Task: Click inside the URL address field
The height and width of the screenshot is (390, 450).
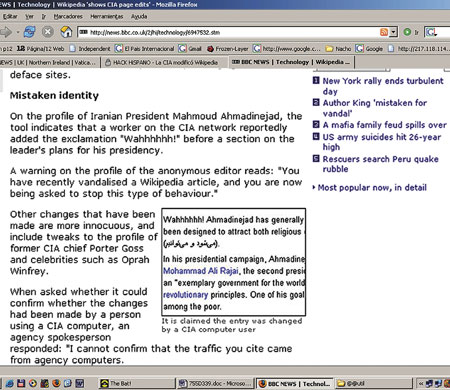Action: point(230,32)
